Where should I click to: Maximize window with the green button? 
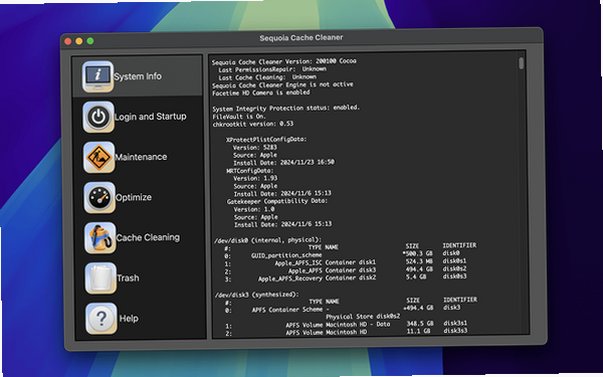click(x=90, y=41)
